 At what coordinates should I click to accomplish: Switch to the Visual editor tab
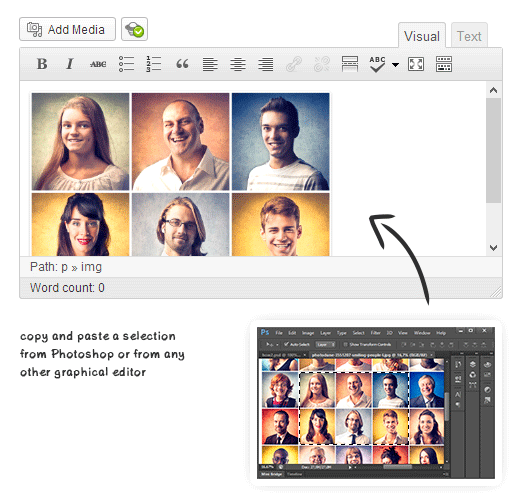click(x=422, y=35)
